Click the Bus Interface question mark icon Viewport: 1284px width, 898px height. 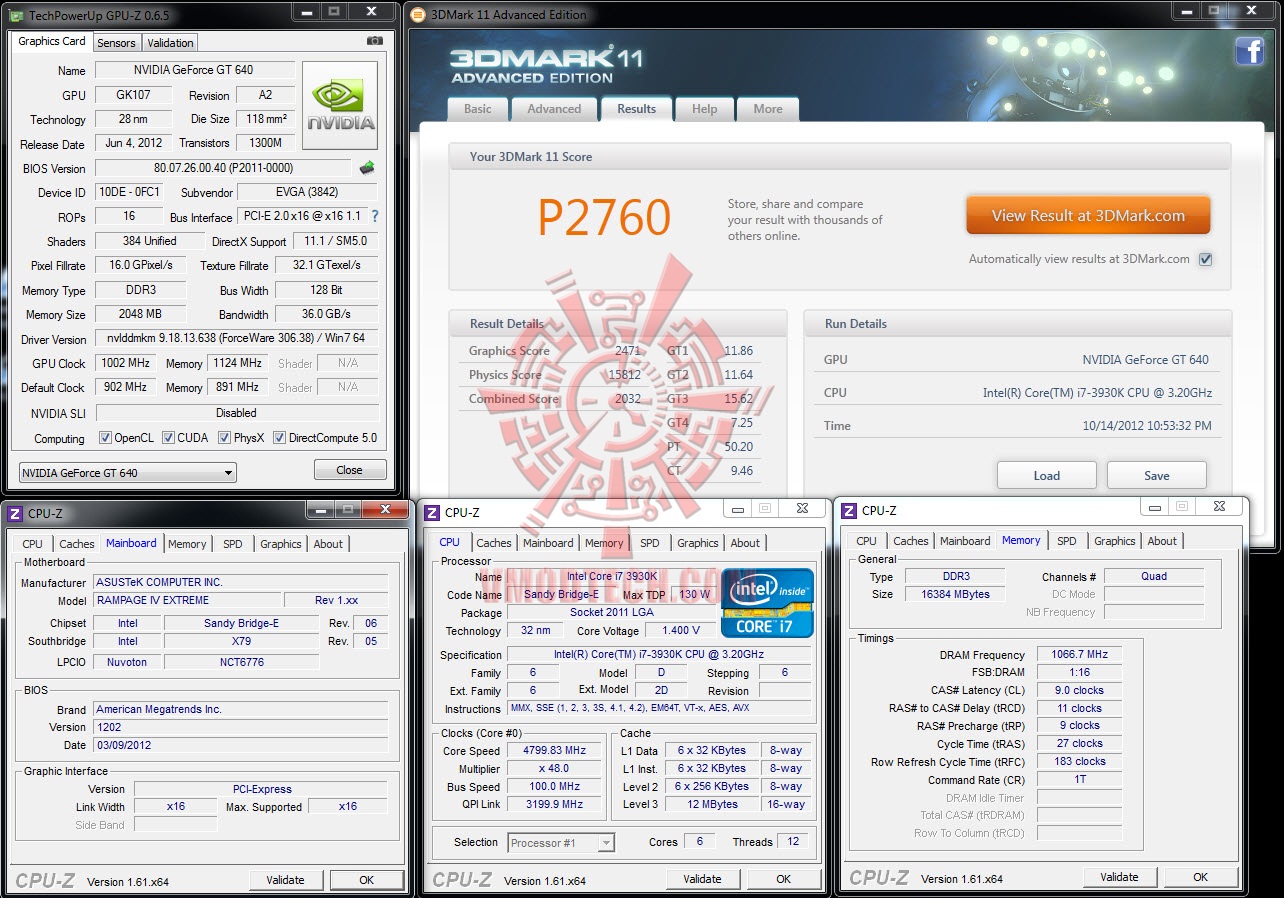pyautogui.click(x=375, y=216)
